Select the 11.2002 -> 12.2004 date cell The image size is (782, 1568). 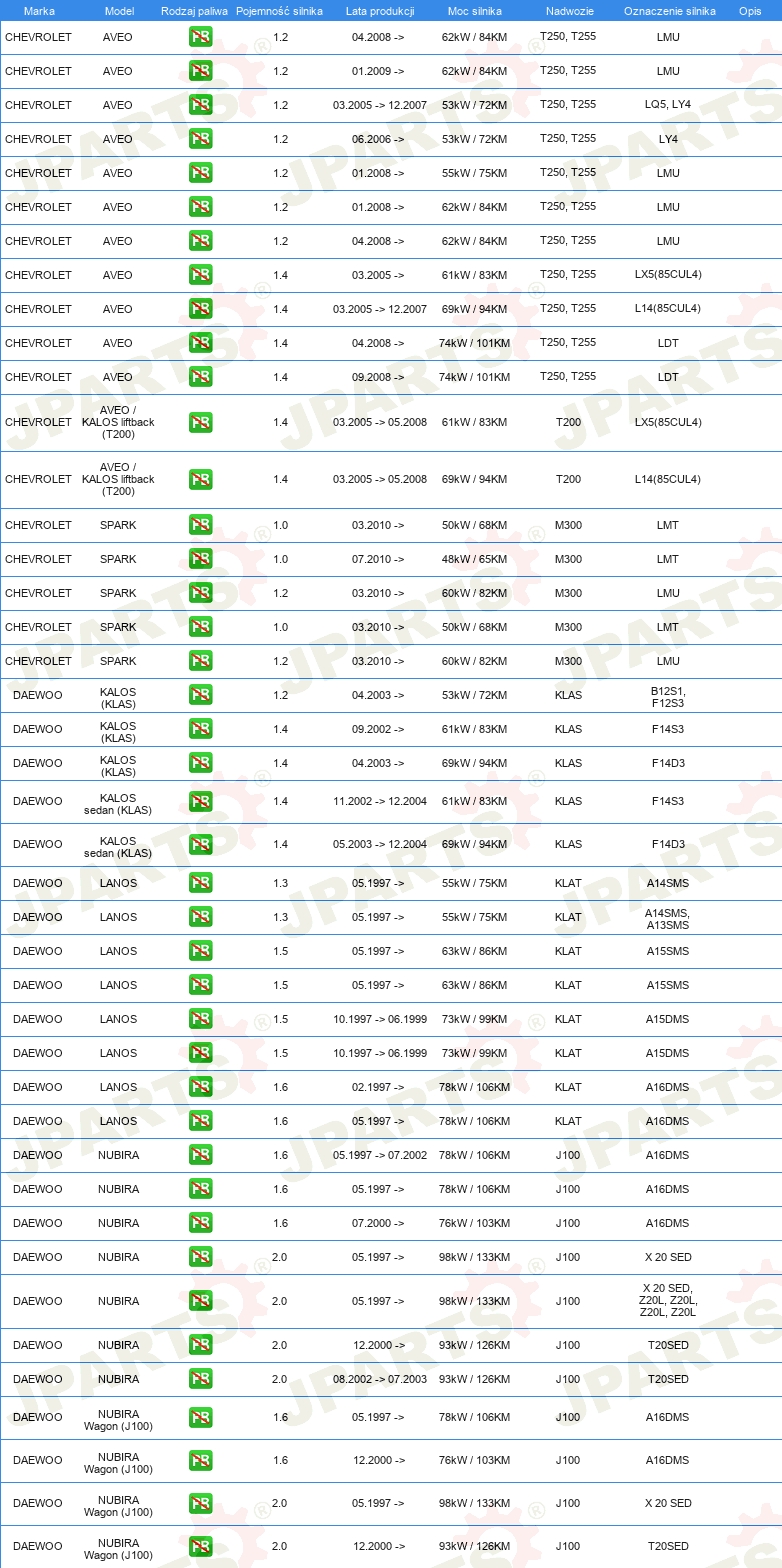coord(380,801)
